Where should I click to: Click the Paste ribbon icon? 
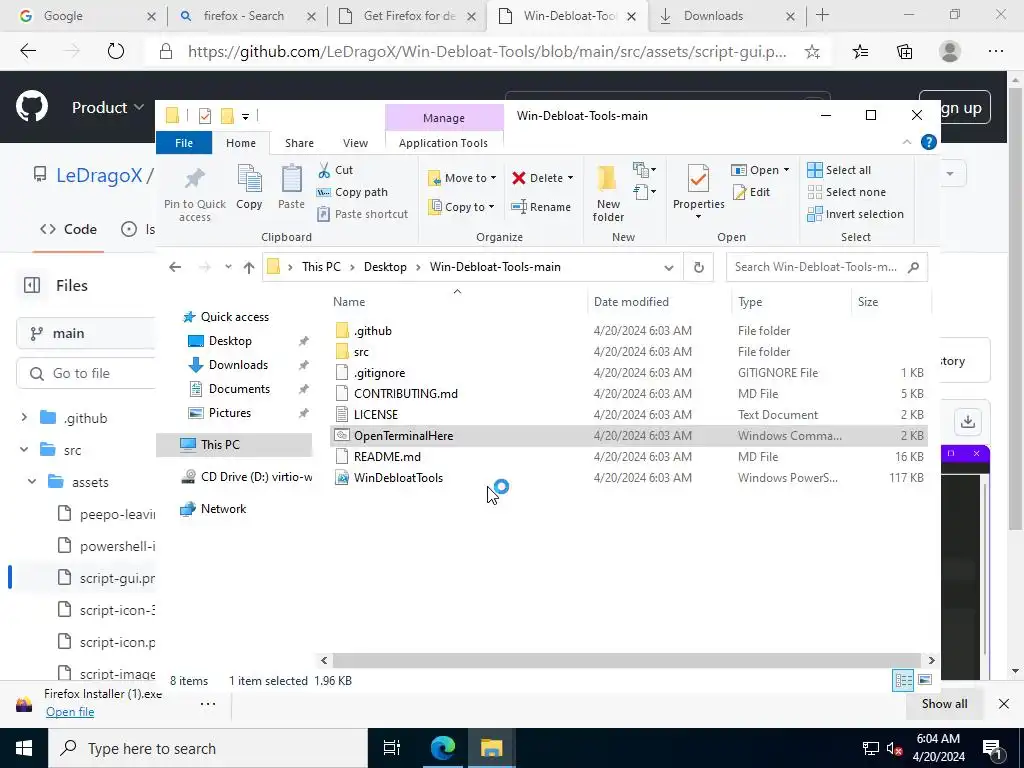pyautogui.click(x=291, y=188)
